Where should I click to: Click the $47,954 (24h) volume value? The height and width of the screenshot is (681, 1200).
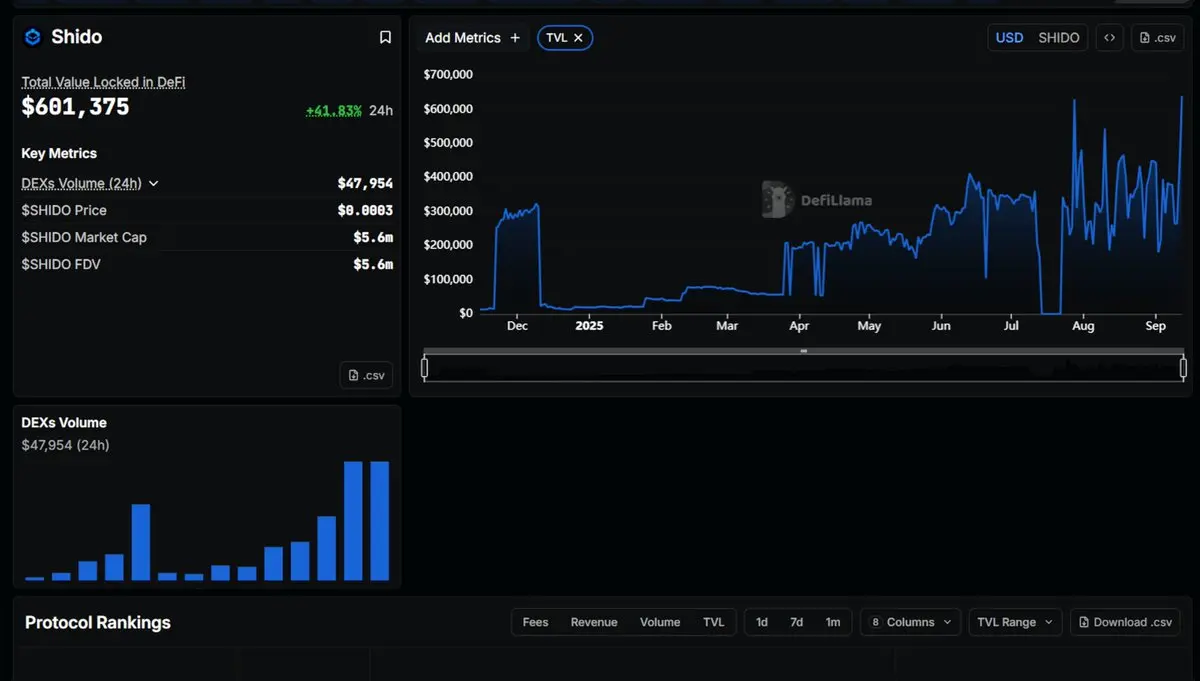pos(65,445)
